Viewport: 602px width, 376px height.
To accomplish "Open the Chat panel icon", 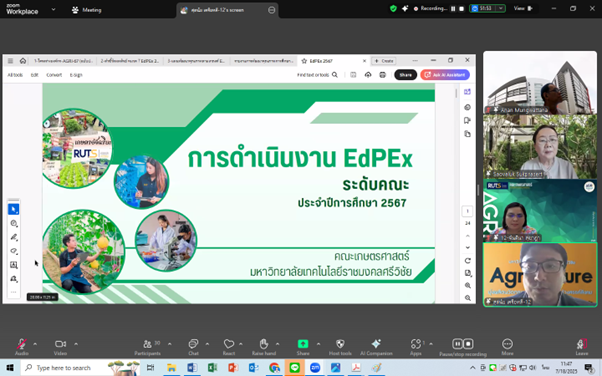I will (194, 343).
